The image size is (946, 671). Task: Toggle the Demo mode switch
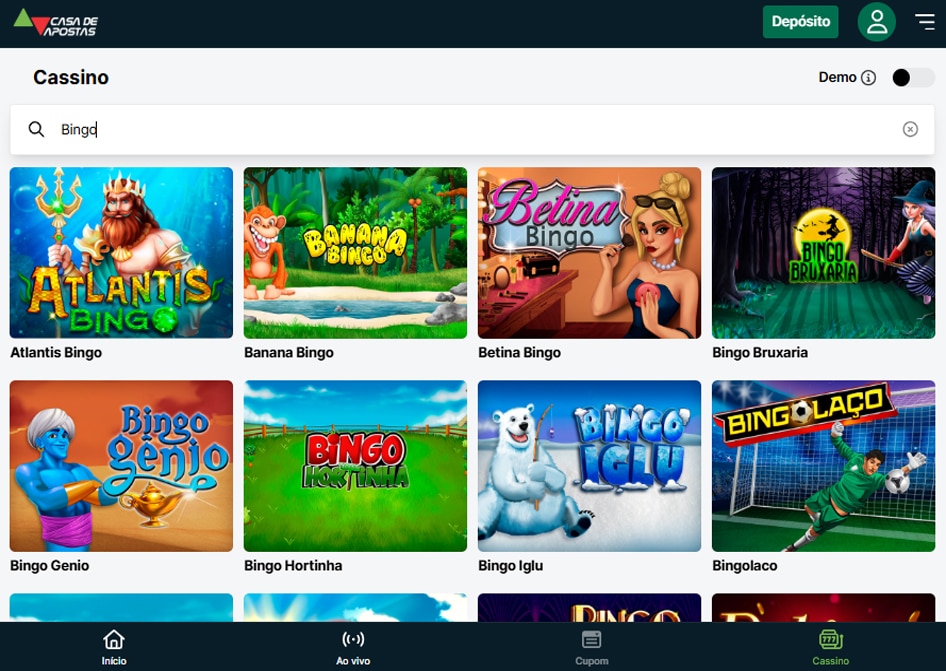point(912,78)
